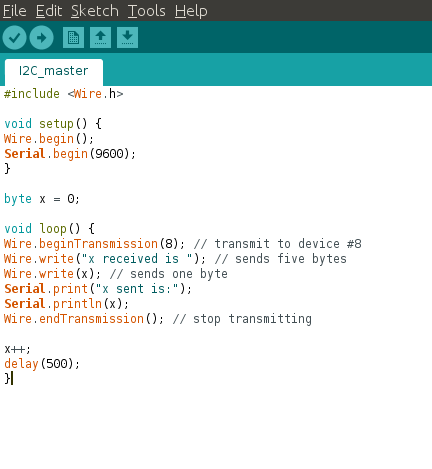Screen dimensions: 432x469
Task: Click the closing brace after Serial.begin
Action: pos(7,168)
